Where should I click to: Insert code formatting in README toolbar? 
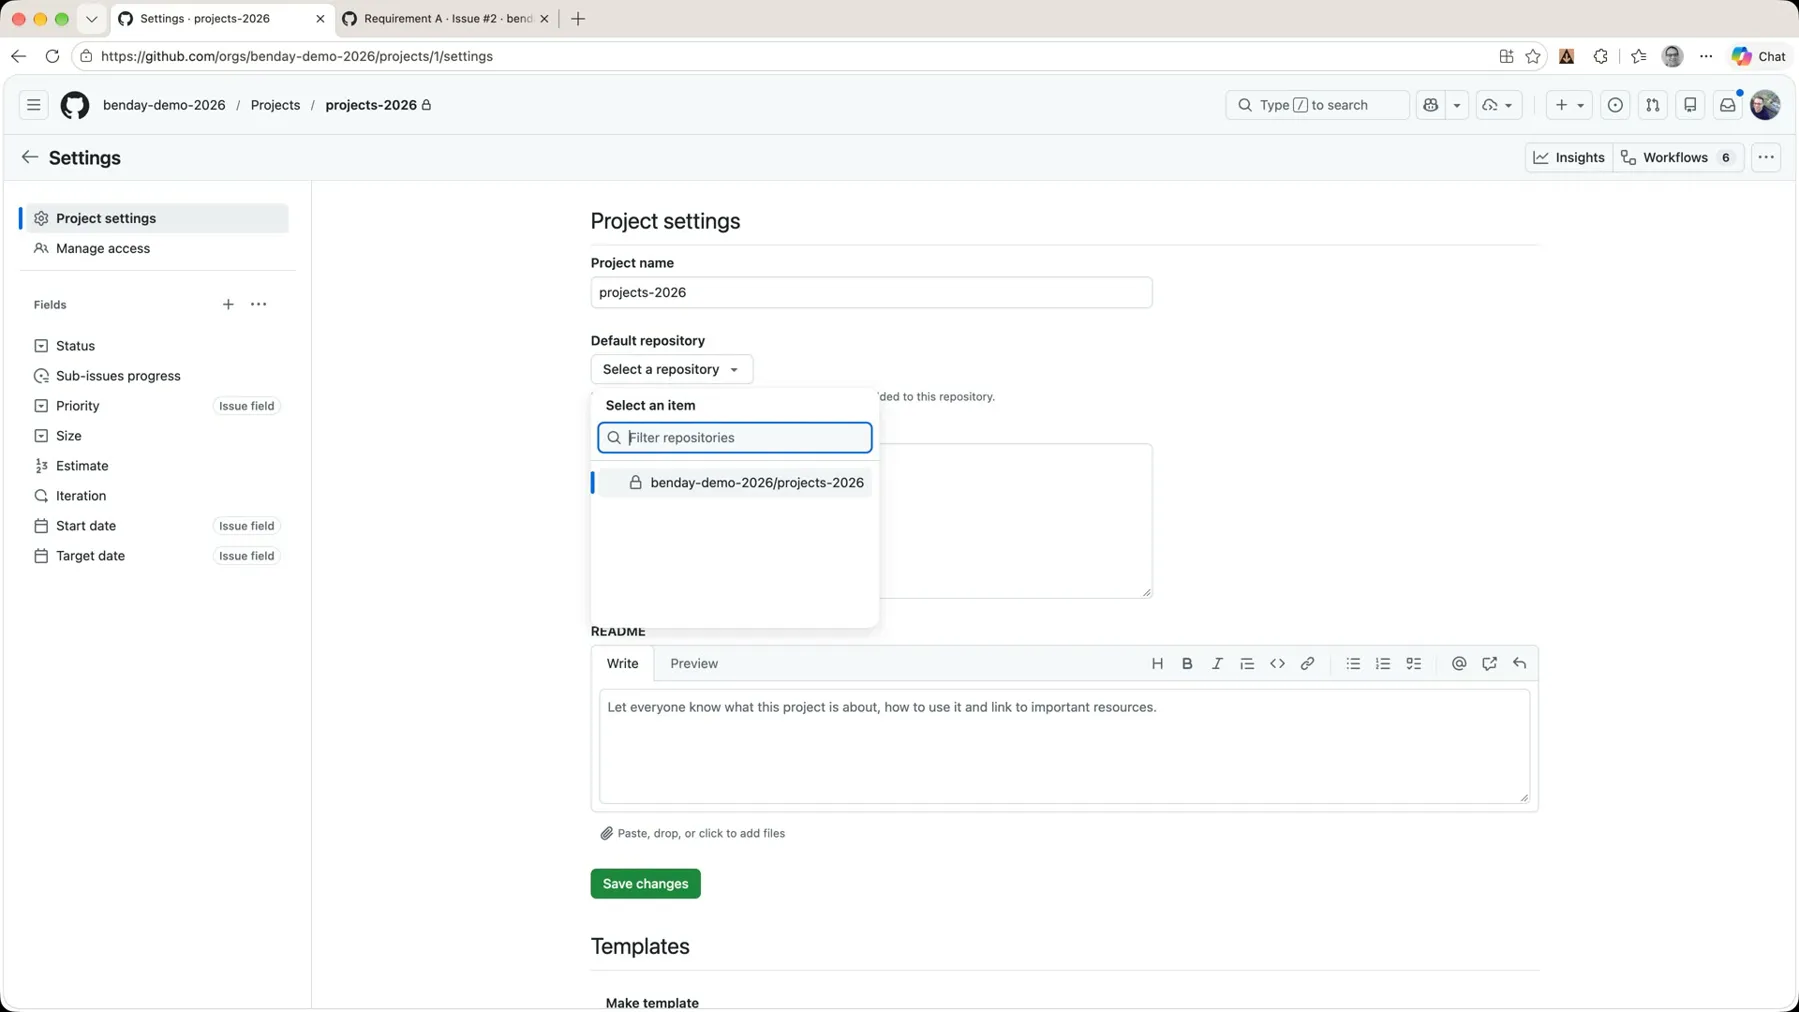click(x=1277, y=663)
